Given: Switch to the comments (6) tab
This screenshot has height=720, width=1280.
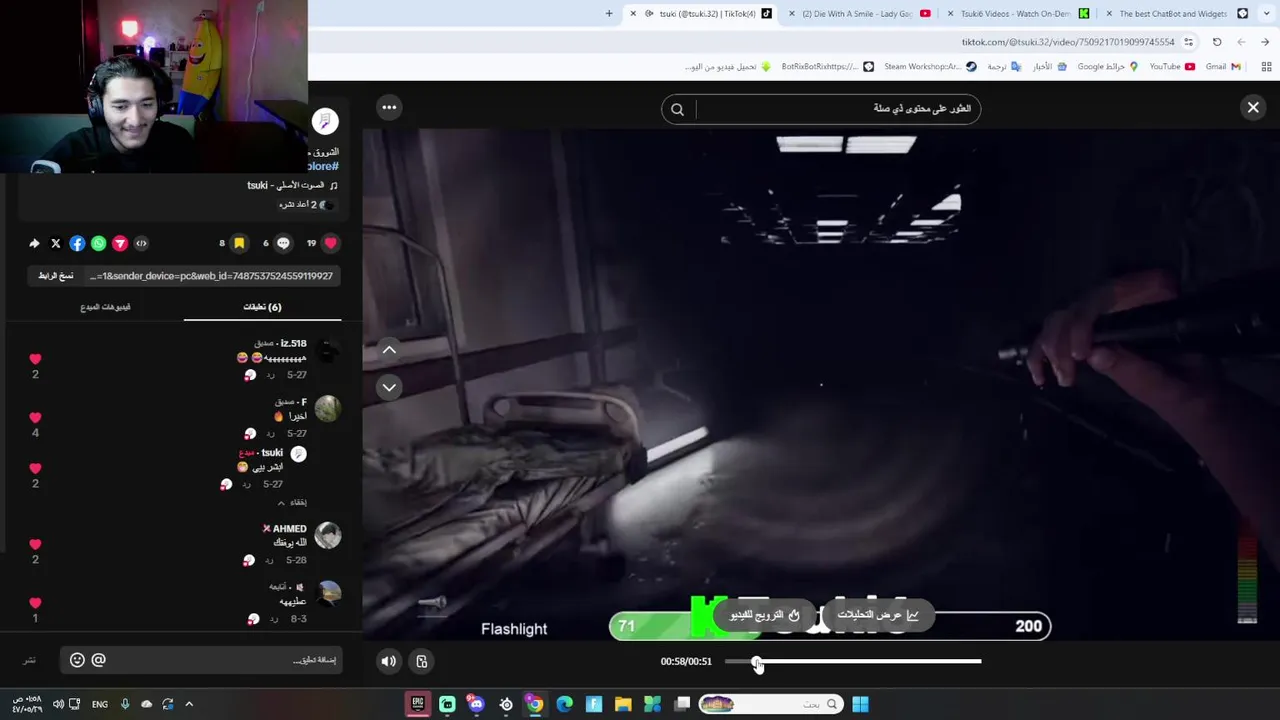Looking at the screenshot, I should 262,307.
